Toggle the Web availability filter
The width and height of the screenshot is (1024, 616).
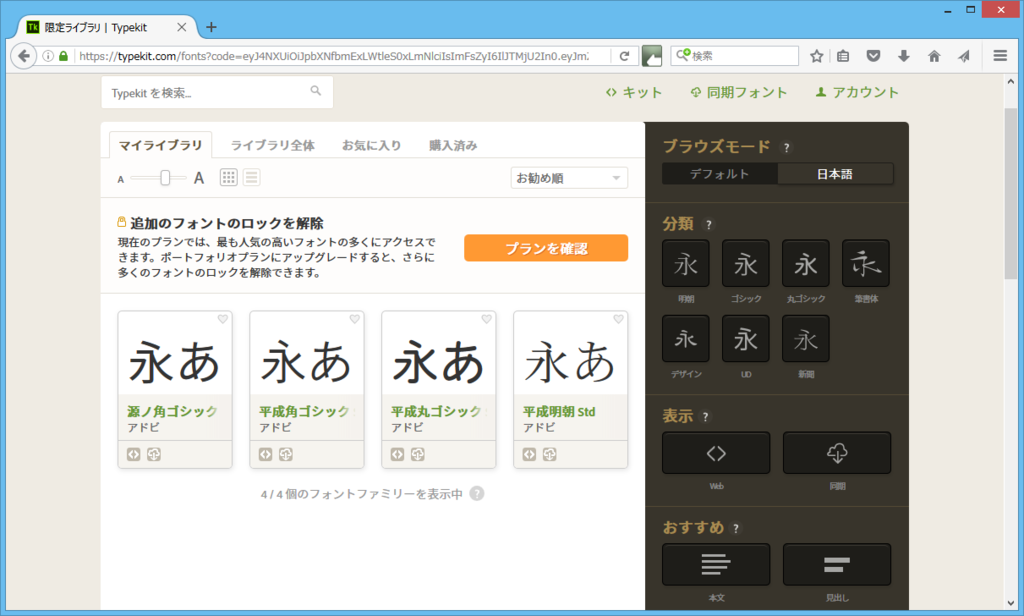[x=716, y=453]
